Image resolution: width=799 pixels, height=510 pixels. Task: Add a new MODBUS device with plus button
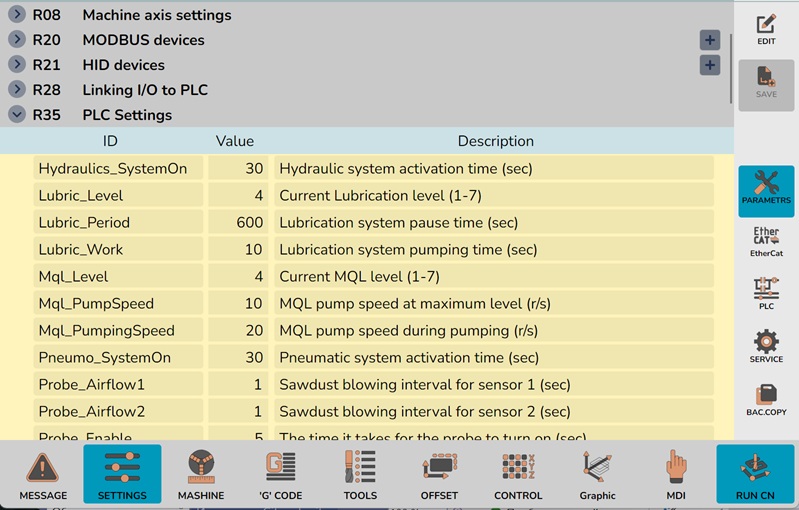coord(709,40)
